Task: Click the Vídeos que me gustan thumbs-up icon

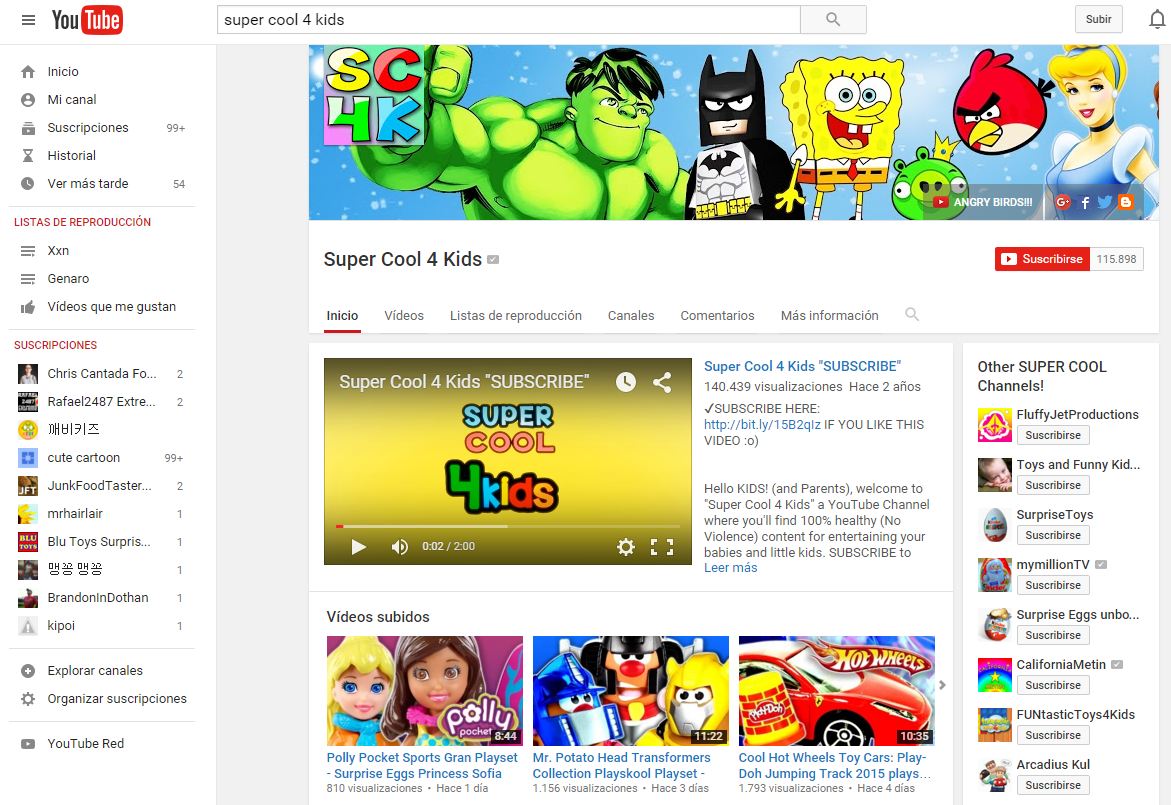Action: click(28, 307)
